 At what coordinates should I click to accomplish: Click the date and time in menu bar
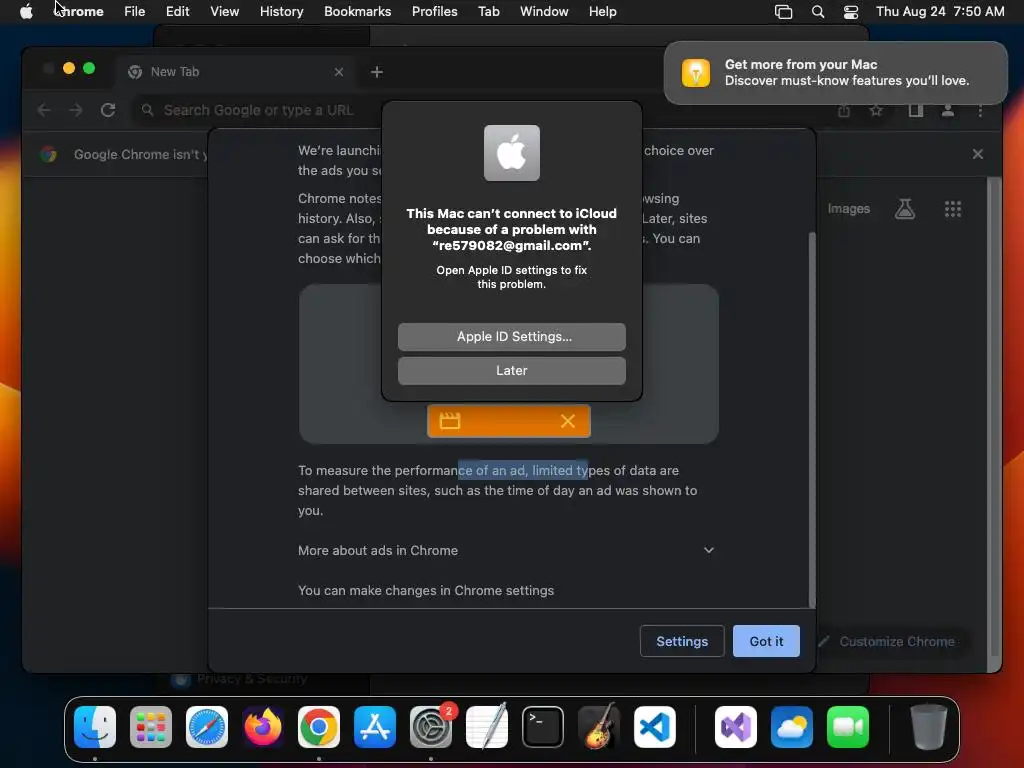click(940, 12)
